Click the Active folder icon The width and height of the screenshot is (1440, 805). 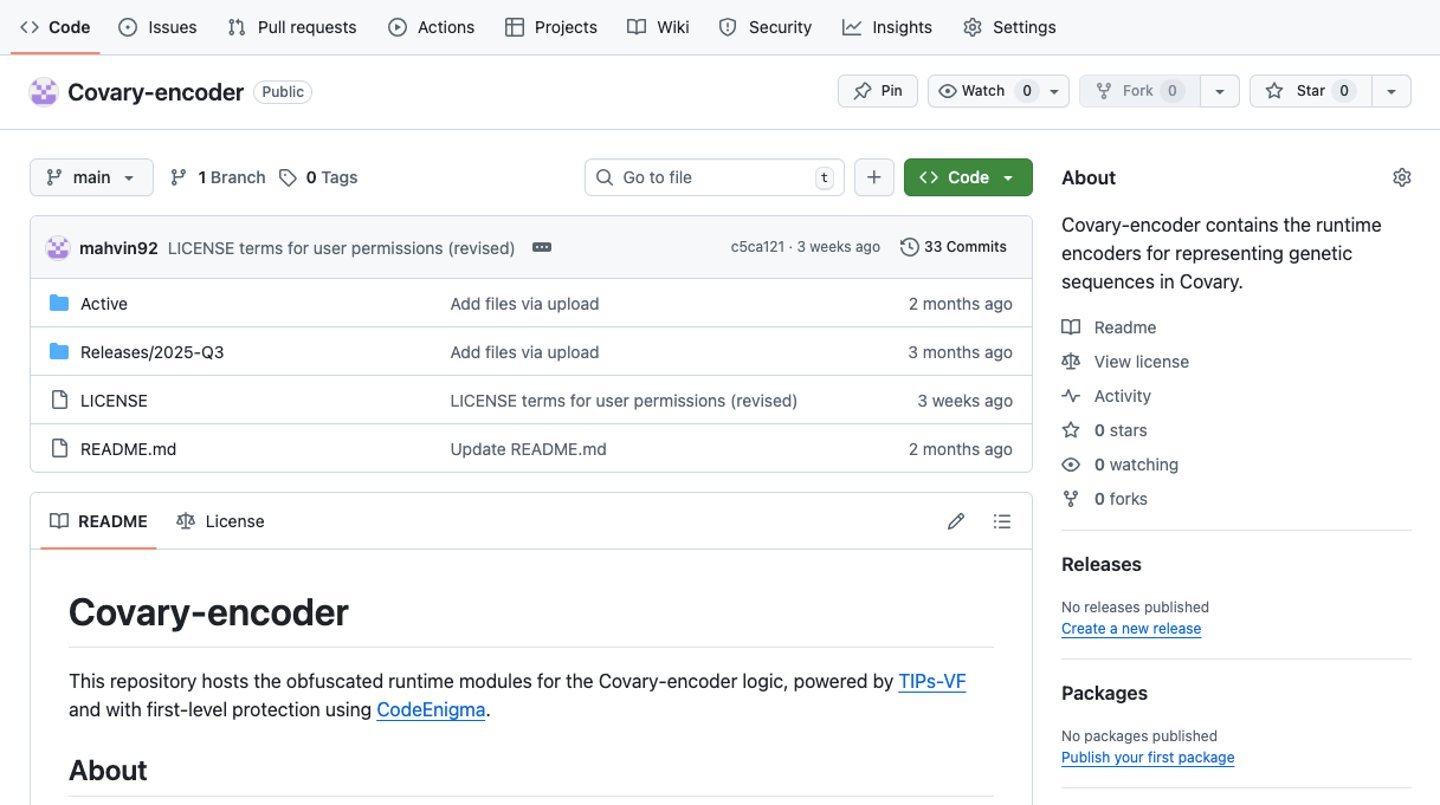[59, 303]
